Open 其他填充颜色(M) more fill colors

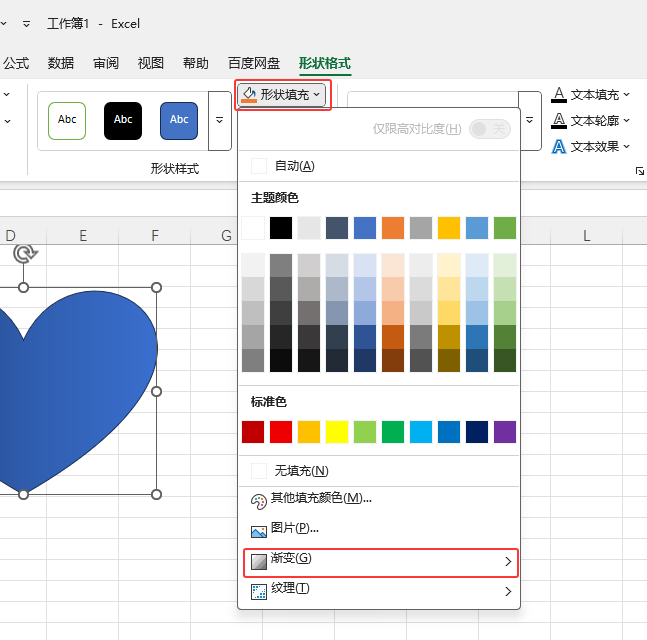[379, 499]
